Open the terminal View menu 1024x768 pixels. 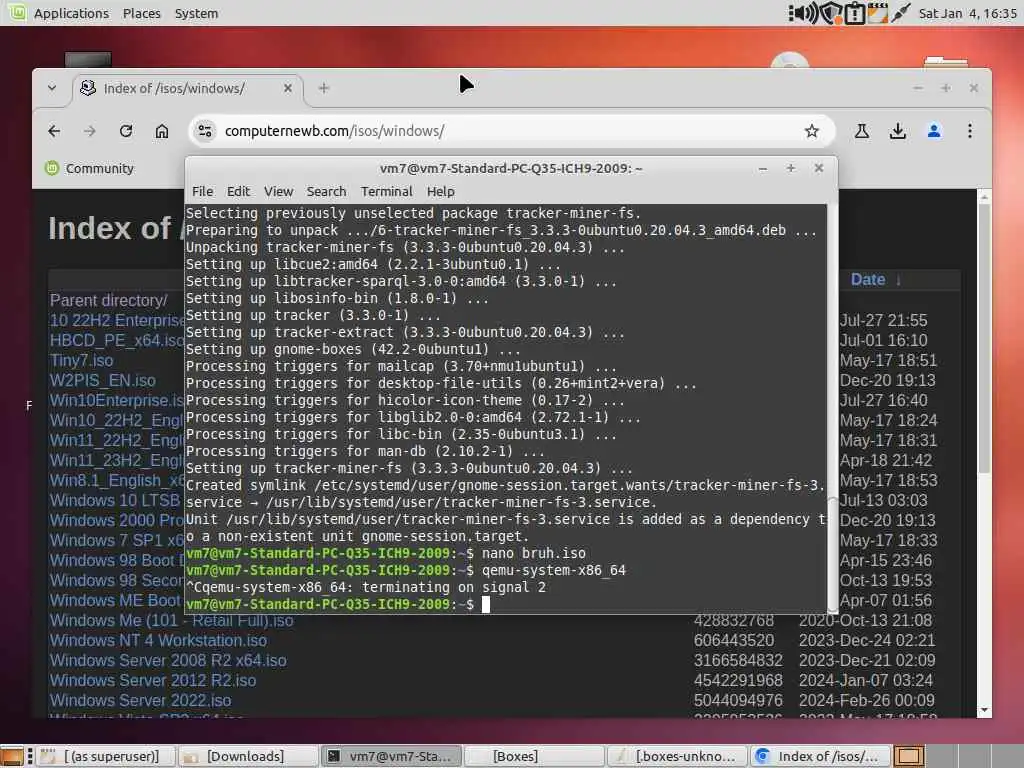pyautogui.click(x=278, y=191)
